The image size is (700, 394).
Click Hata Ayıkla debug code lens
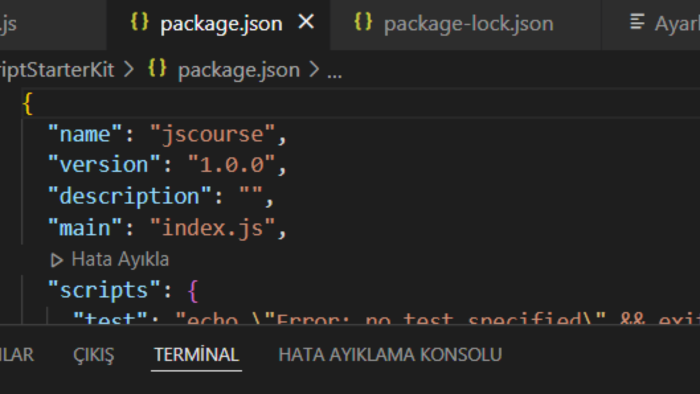coord(120,259)
